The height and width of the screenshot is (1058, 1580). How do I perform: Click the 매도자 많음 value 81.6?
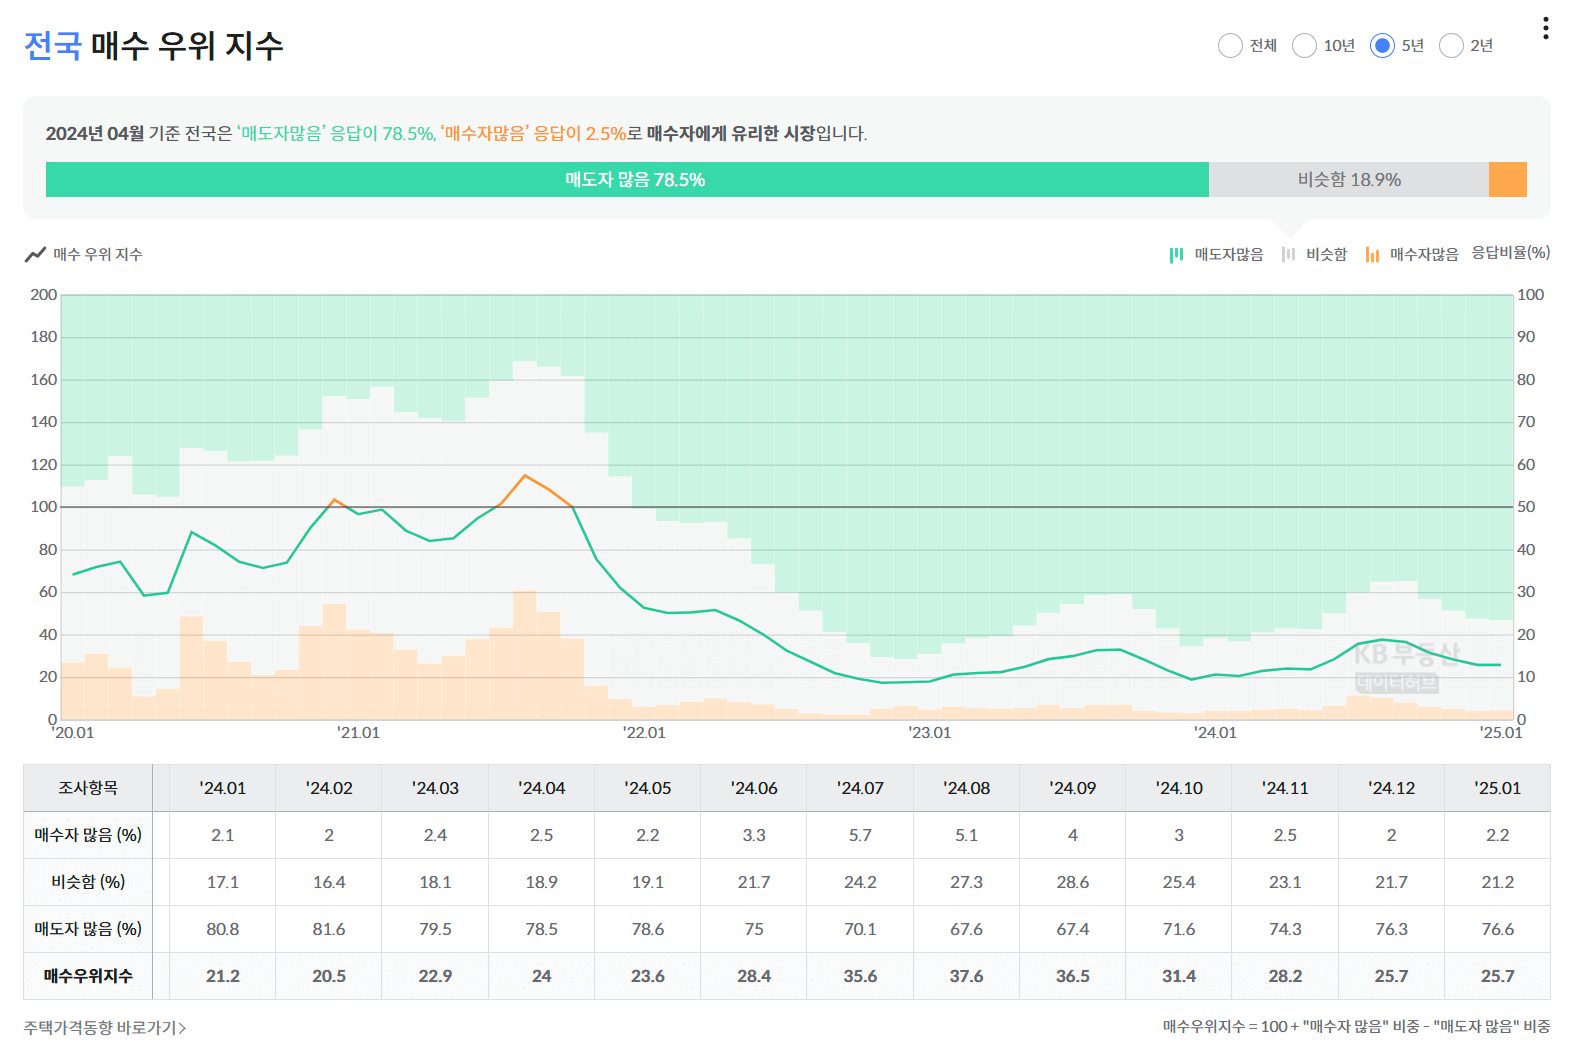(329, 929)
